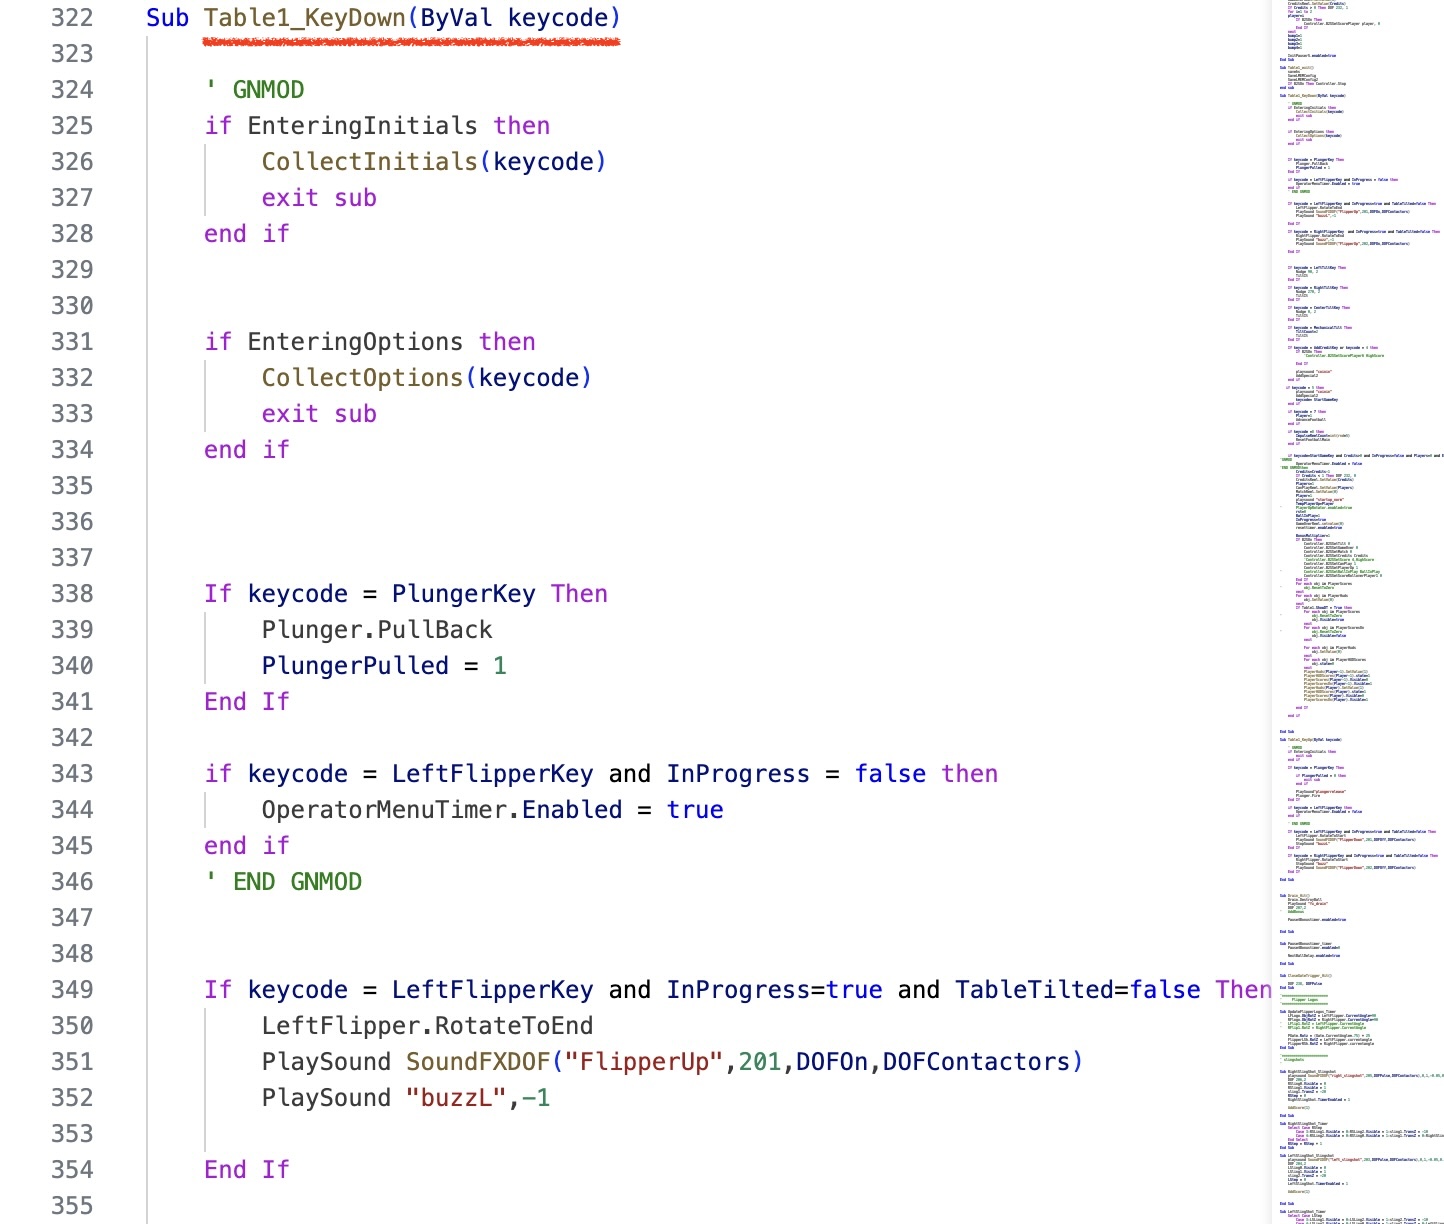Place cursor on LeftFlipper.RotateToEnd call
This screenshot has width=1444, height=1224.
click(x=427, y=1026)
